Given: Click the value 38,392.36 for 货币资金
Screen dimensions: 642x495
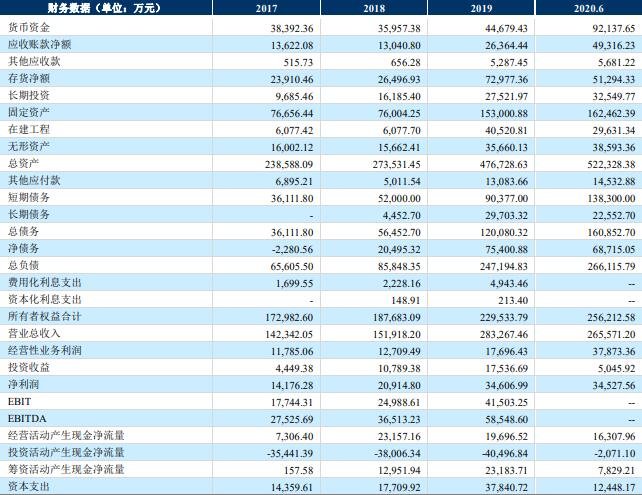Looking at the screenshot, I should tap(292, 29).
